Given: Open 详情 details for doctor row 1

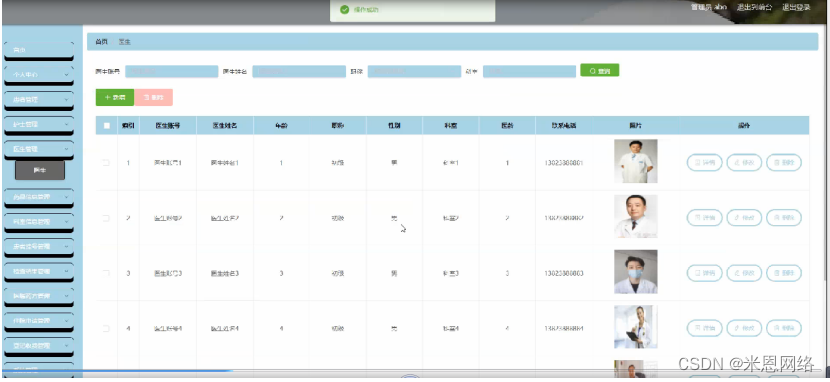Looking at the screenshot, I should (x=705, y=162).
